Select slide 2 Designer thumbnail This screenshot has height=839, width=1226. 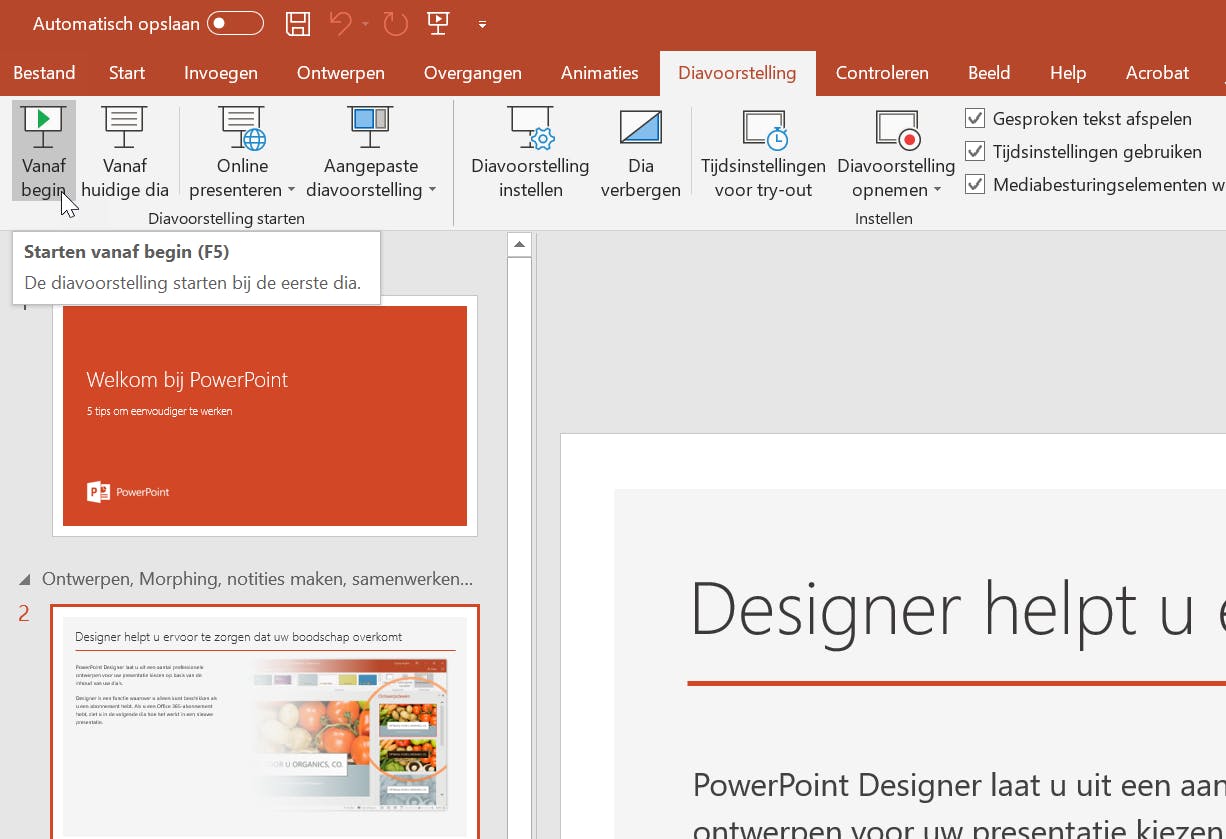click(x=265, y=722)
